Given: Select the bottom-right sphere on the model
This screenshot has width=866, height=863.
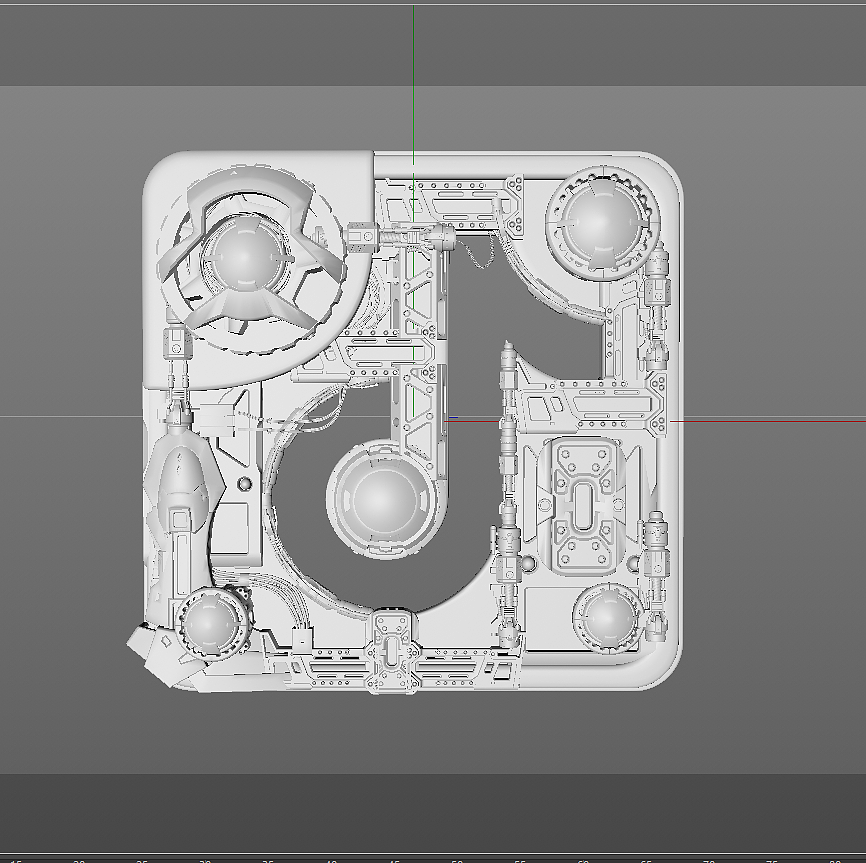Looking at the screenshot, I should point(609,616).
